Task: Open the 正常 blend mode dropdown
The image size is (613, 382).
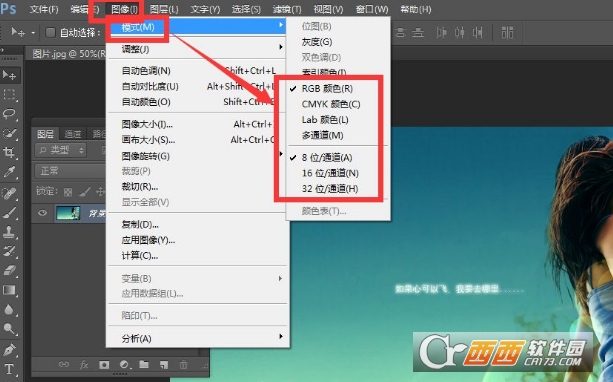Action: 70,171
